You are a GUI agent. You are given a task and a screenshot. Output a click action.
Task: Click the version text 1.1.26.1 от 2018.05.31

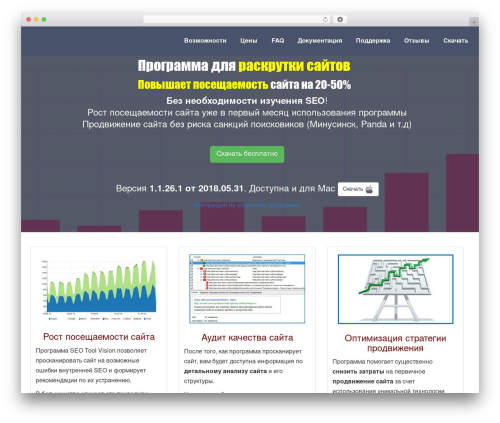[x=197, y=188]
